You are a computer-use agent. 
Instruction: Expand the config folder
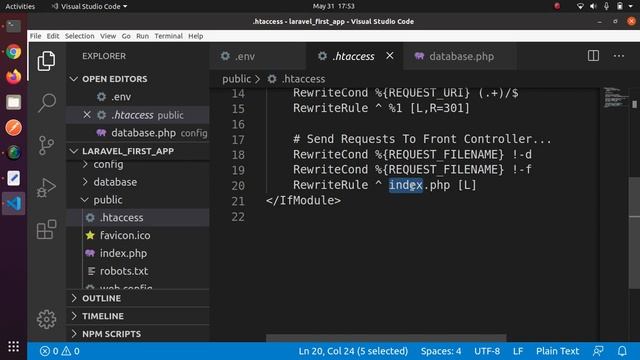(x=108, y=164)
